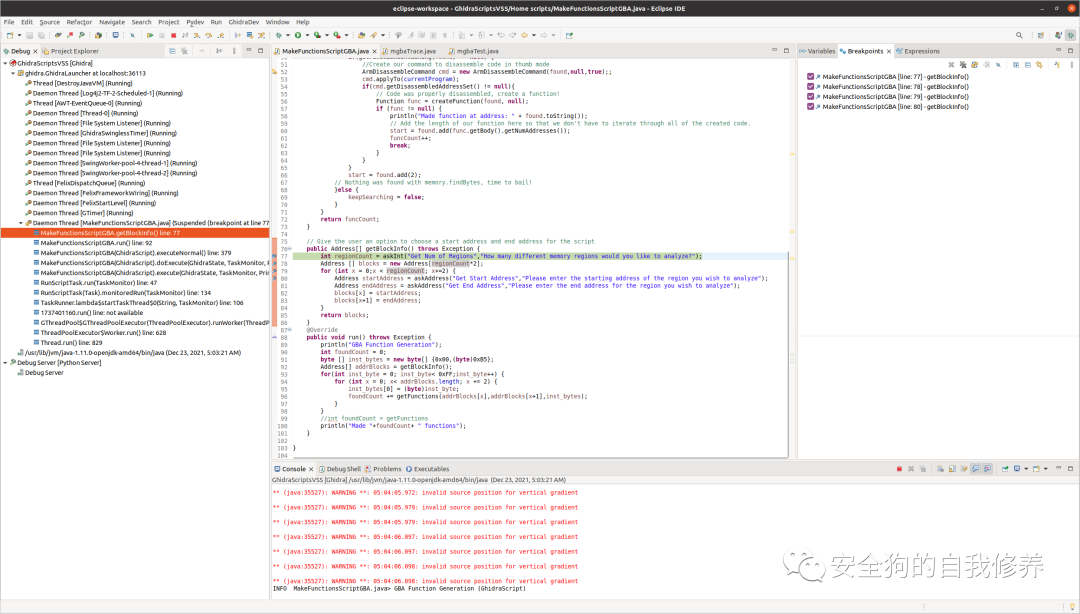Click the Skip All Breakpoints icon in Breakpoints view
The width and height of the screenshot is (1080, 614).
point(998,65)
